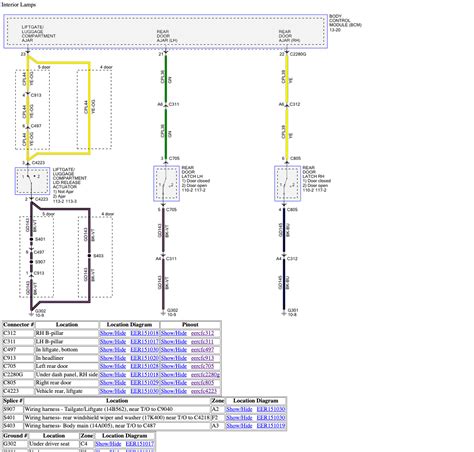This screenshot has height=452, width=474.
Task: Open EER151030 diagram link in C4223 row
Action: click(144, 391)
